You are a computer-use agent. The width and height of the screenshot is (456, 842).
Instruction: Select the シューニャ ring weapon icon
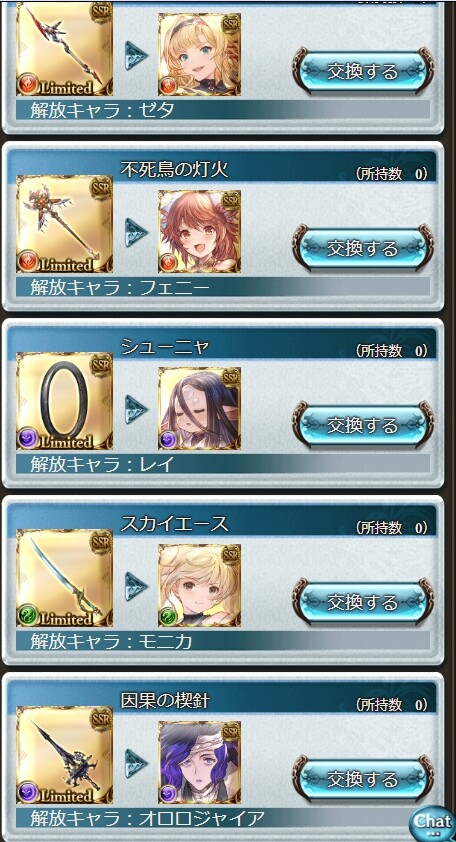(64, 401)
